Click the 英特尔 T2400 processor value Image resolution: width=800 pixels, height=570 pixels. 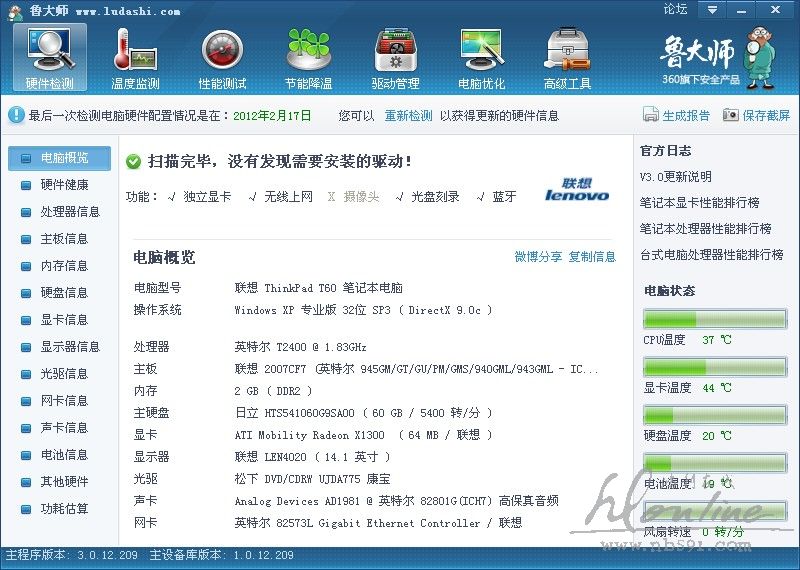point(301,347)
